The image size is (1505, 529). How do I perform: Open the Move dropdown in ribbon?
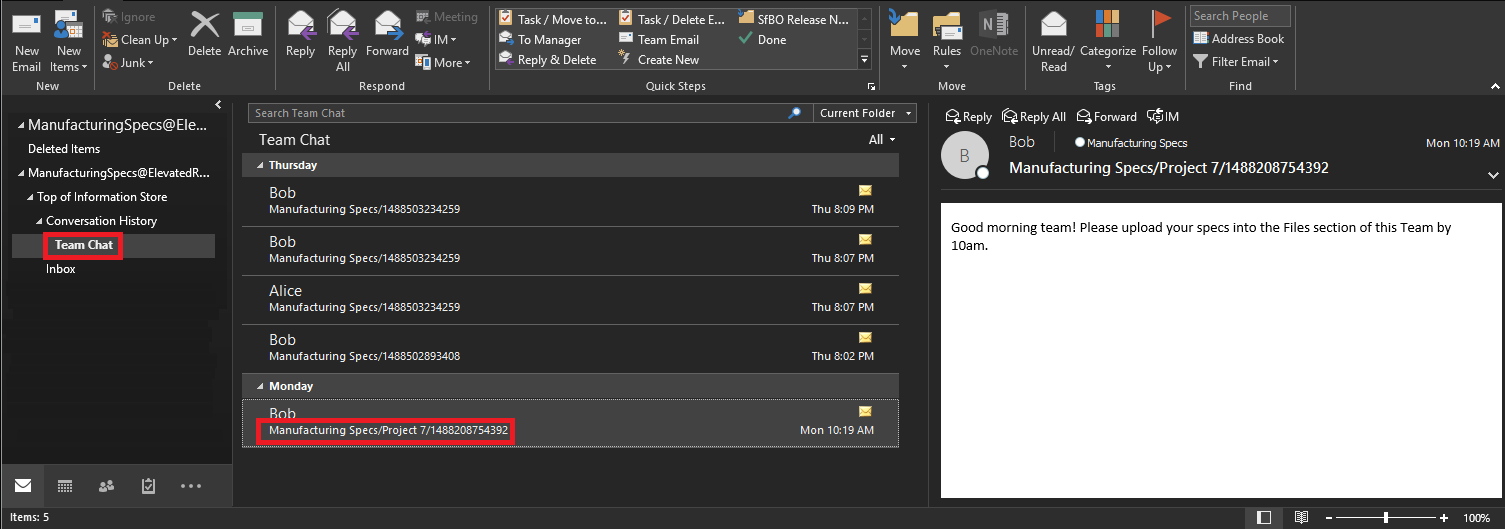tap(905, 40)
